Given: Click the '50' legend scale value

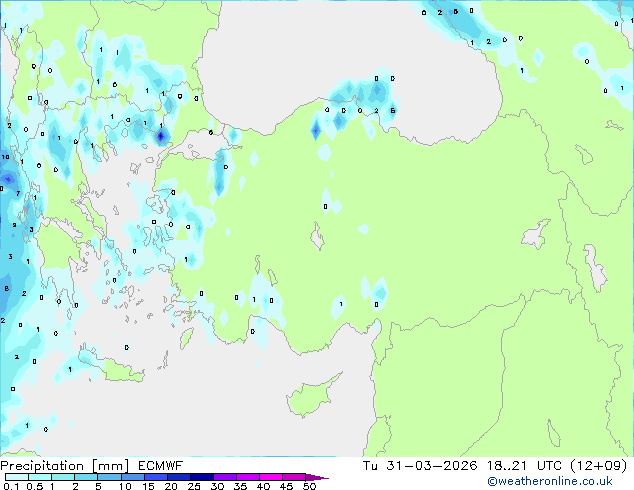Looking at the screenshot, I should (x=309, y=486).
